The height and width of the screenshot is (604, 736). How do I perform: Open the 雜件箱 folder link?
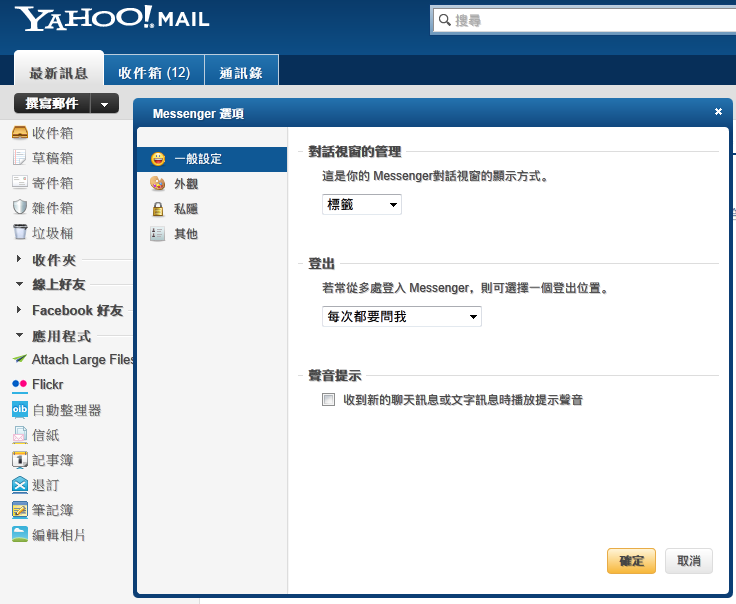point(53,208)
